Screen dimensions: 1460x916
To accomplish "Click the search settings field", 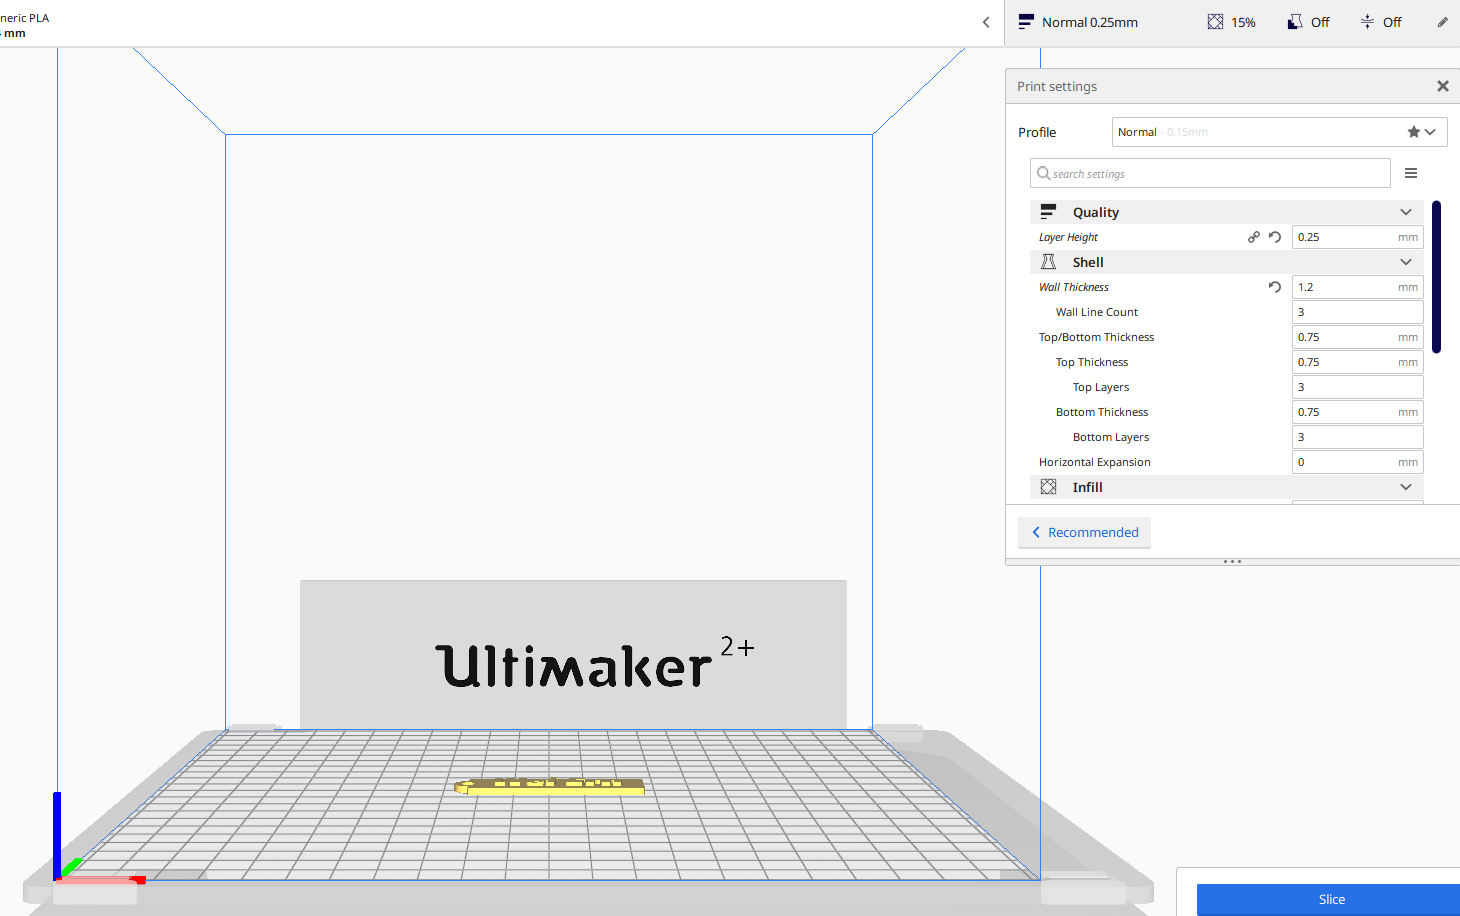I will [1210, 173].
